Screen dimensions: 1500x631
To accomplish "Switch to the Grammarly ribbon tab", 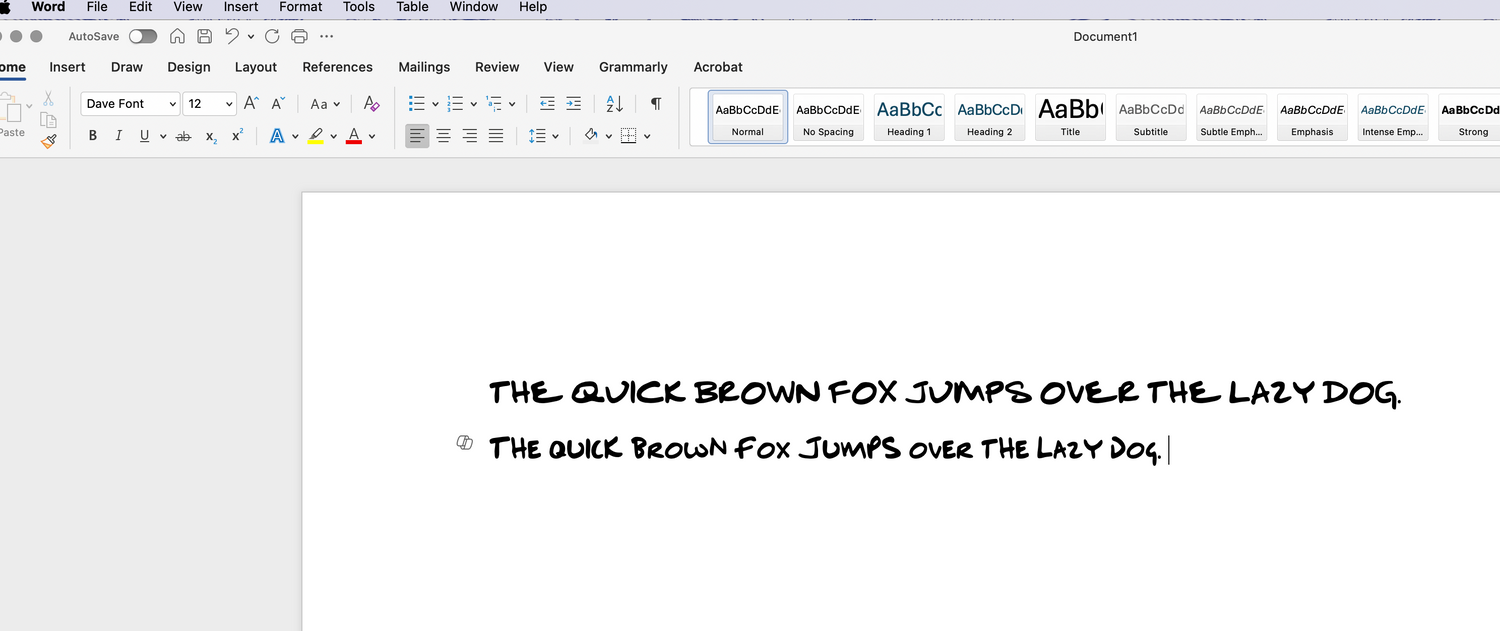I will [x=633, y=67].
